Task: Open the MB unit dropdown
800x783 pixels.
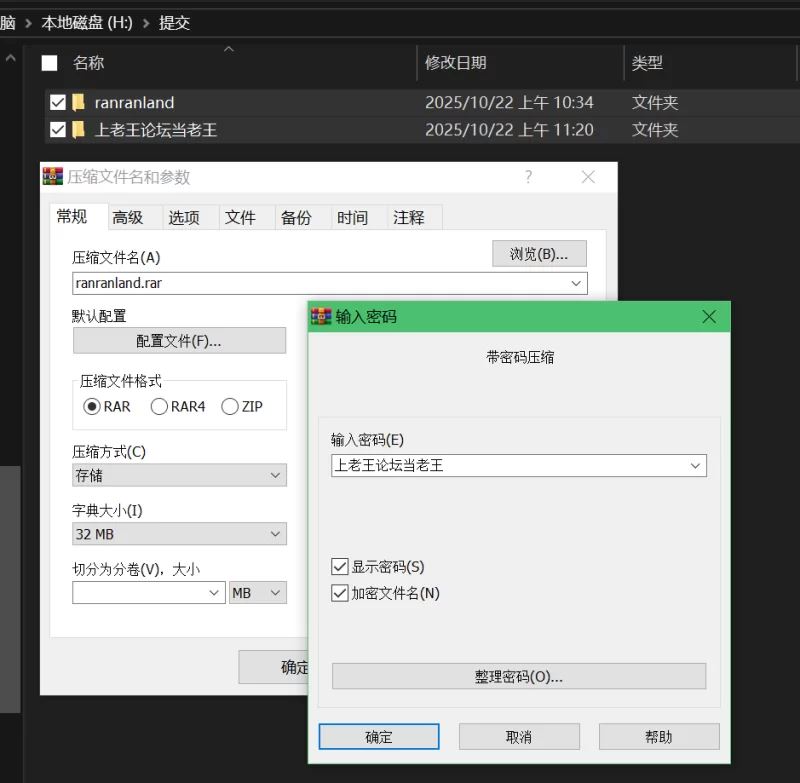Action: point(258,593)
